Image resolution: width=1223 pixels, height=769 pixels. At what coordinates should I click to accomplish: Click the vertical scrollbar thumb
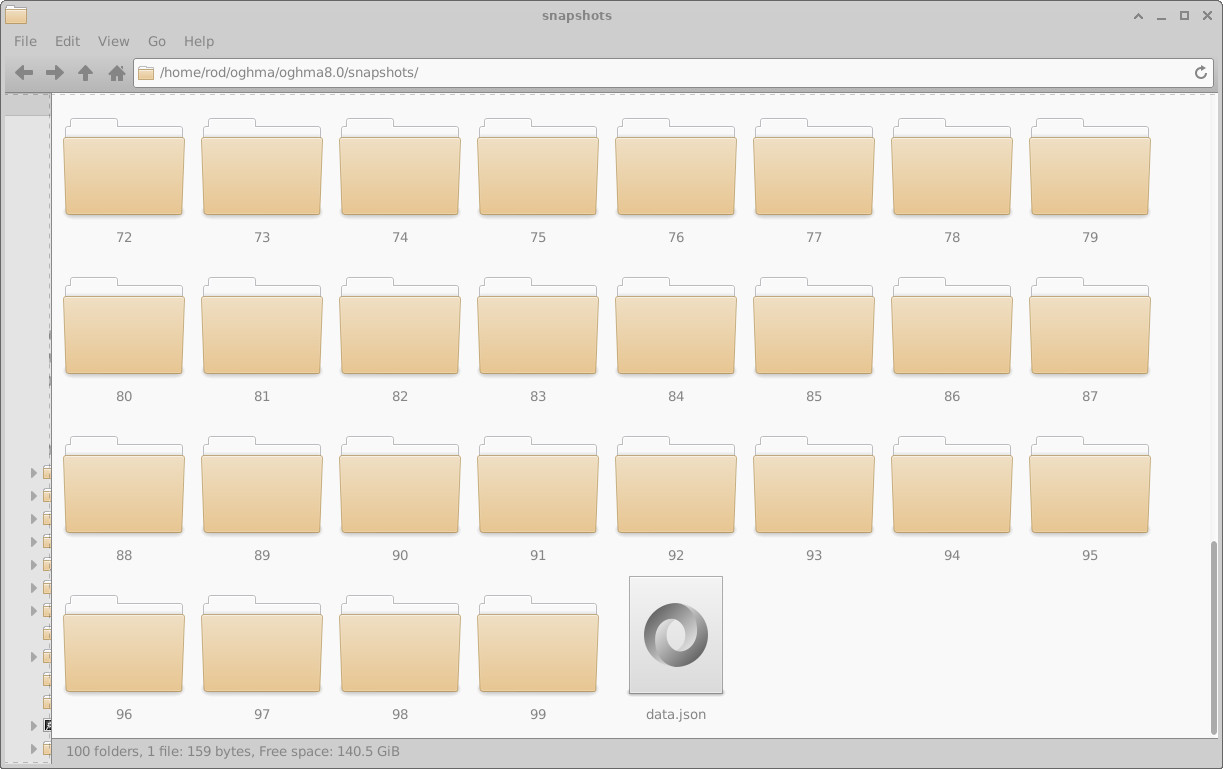click(x=1214, y=638)
